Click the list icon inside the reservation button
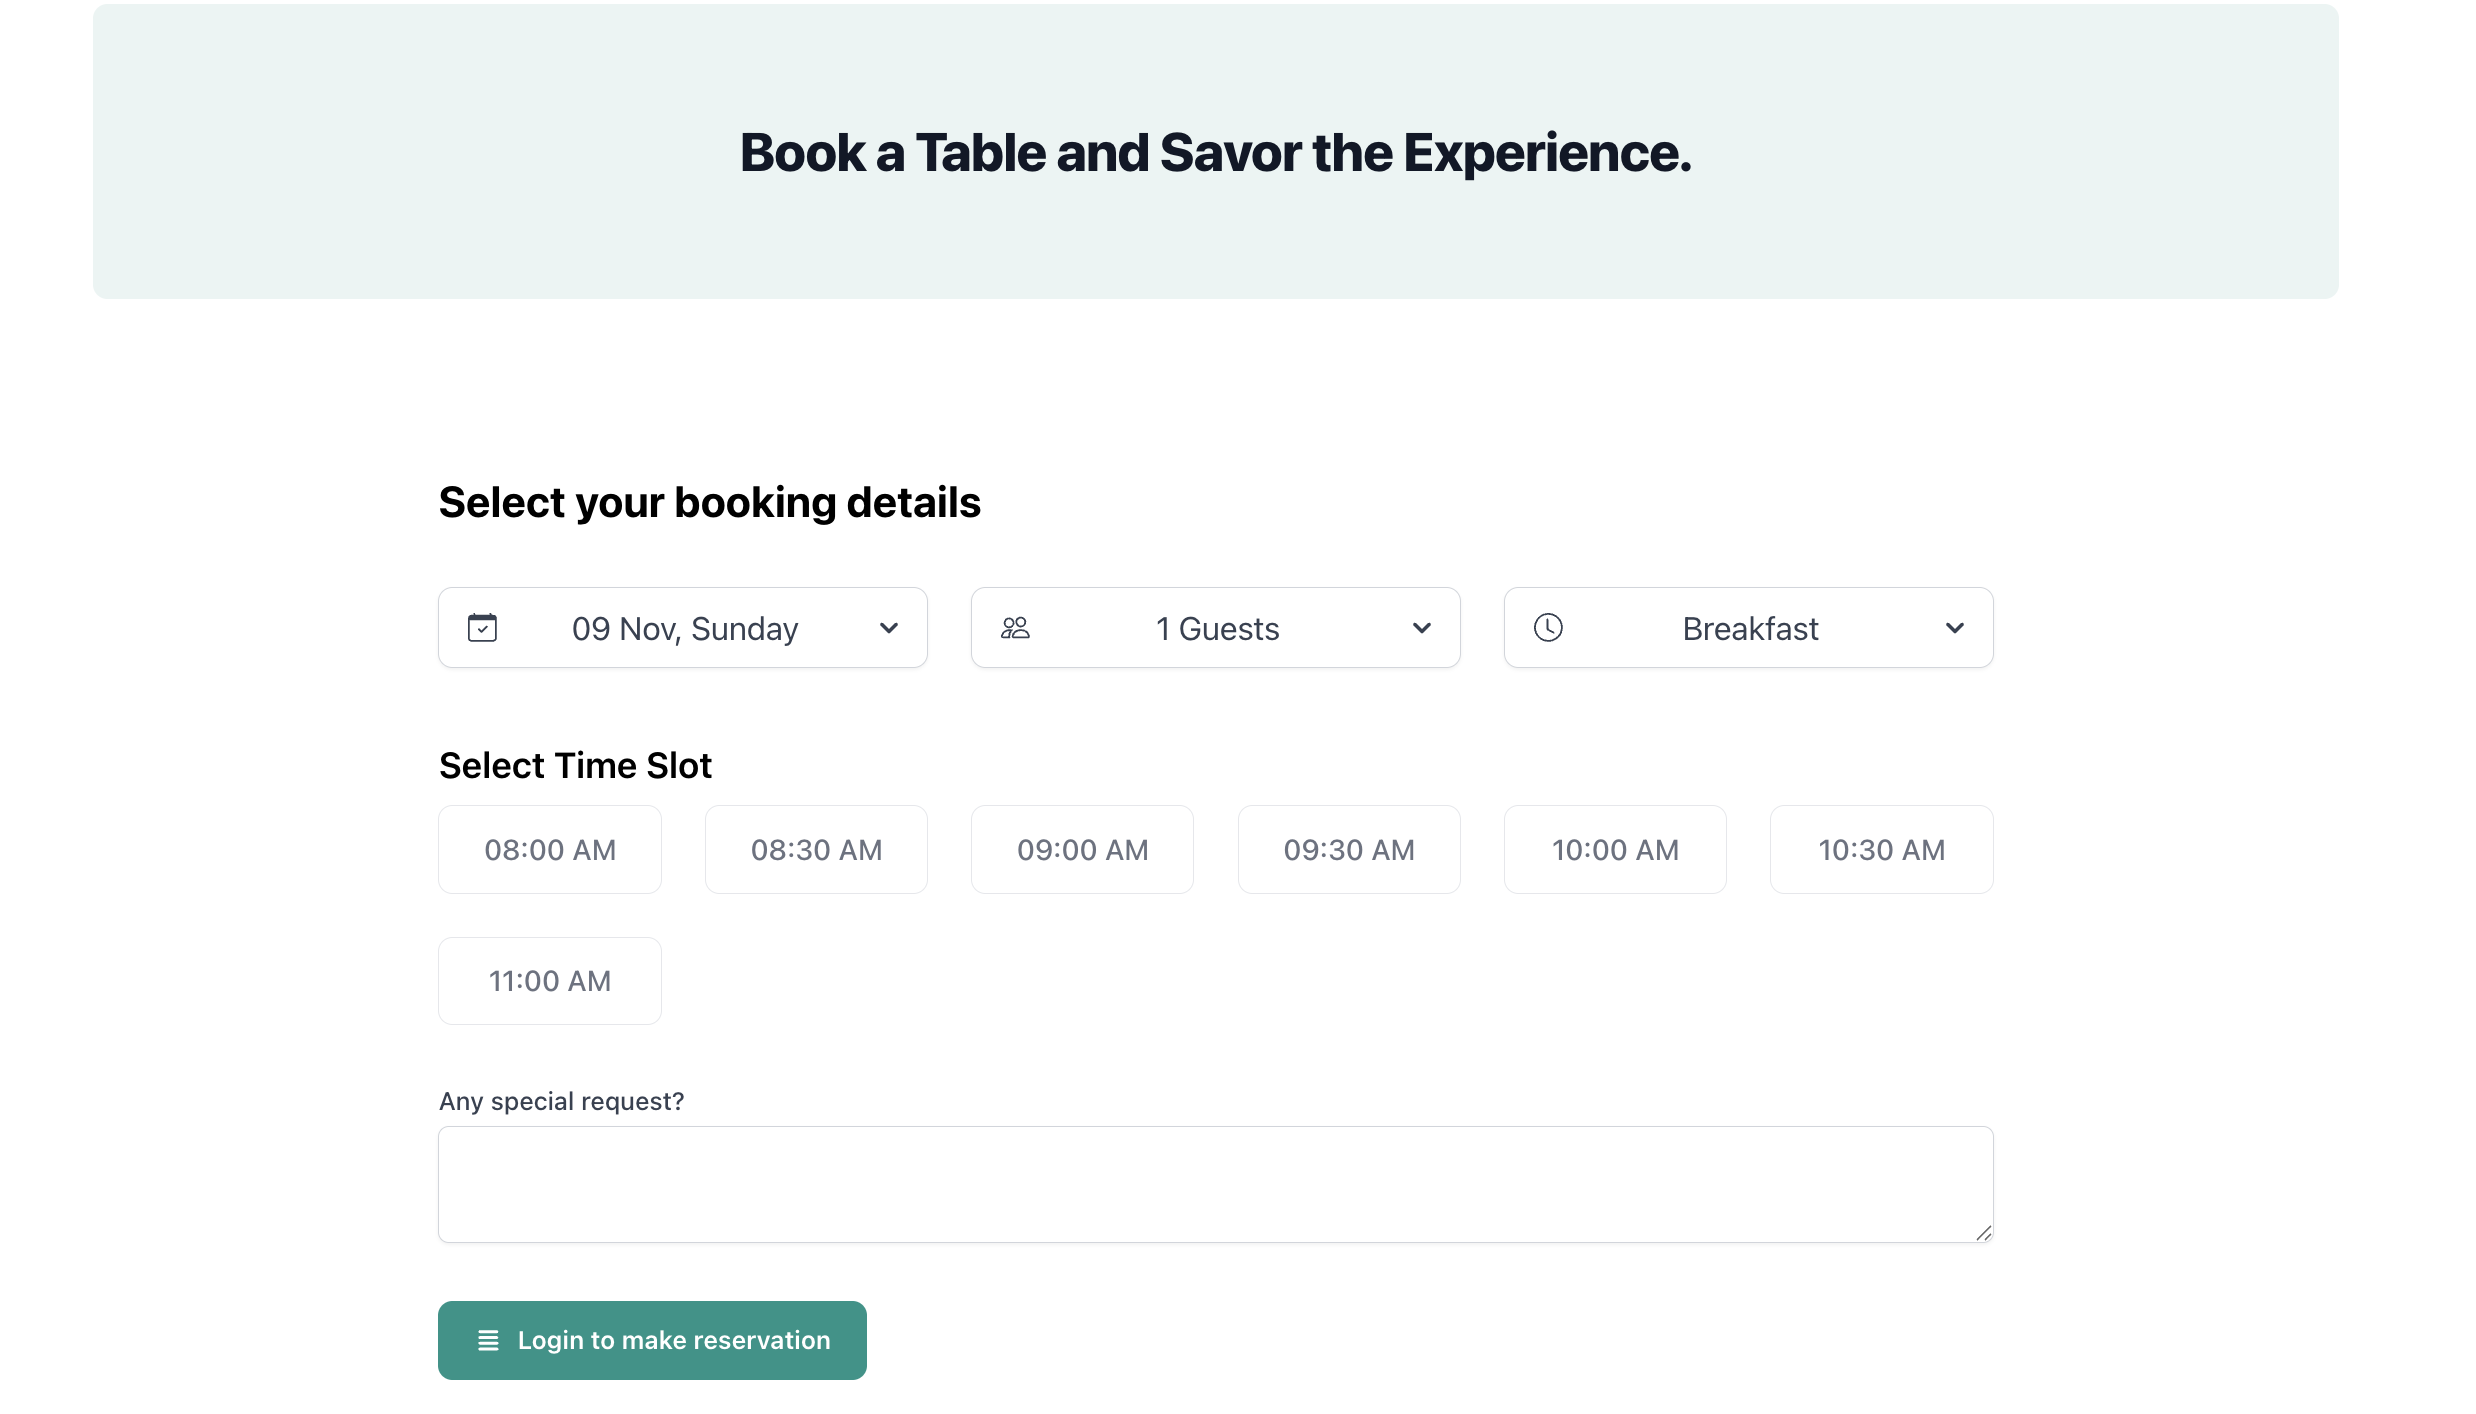Viewport: 2476px width, 1414px height. click(x=489, y=1340)
